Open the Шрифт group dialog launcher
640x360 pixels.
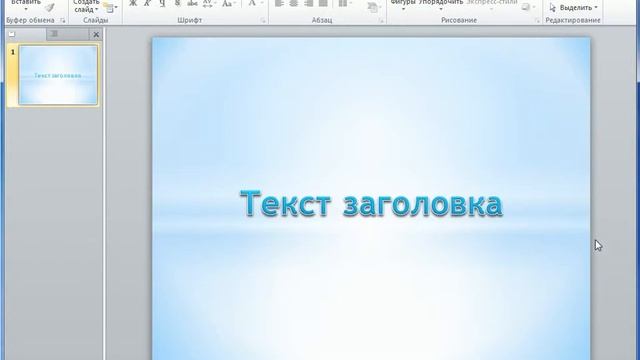tap(263, 20)
